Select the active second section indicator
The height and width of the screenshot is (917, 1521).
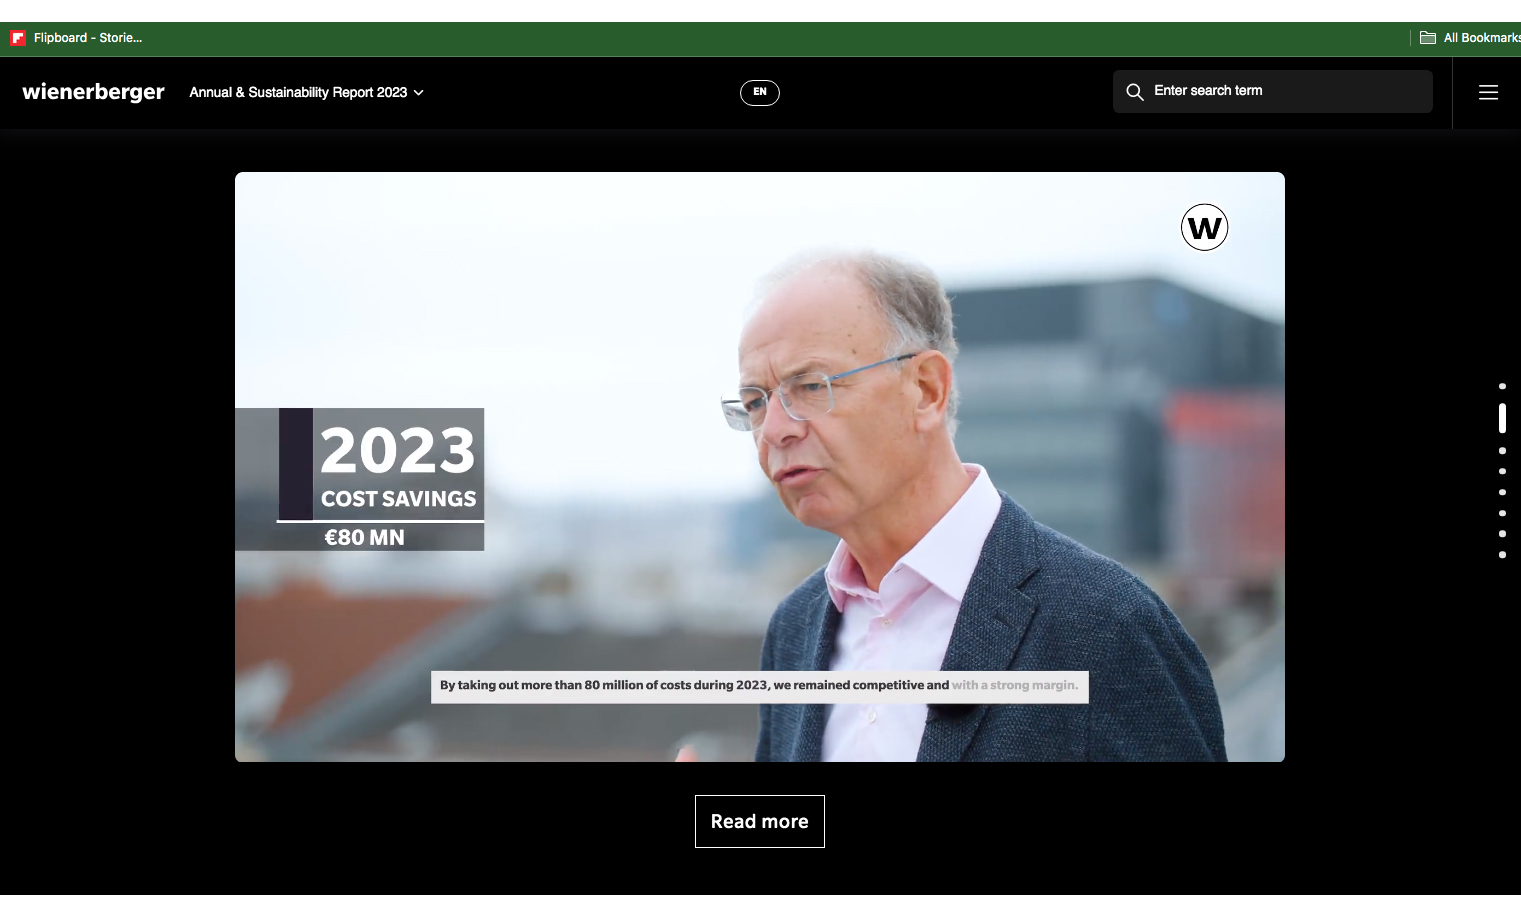[x=1502, y=418]
